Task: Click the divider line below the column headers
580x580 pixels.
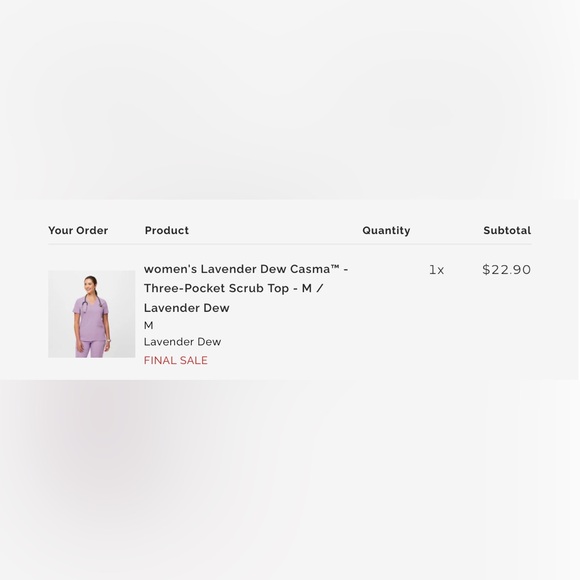Action: [290, 244]
